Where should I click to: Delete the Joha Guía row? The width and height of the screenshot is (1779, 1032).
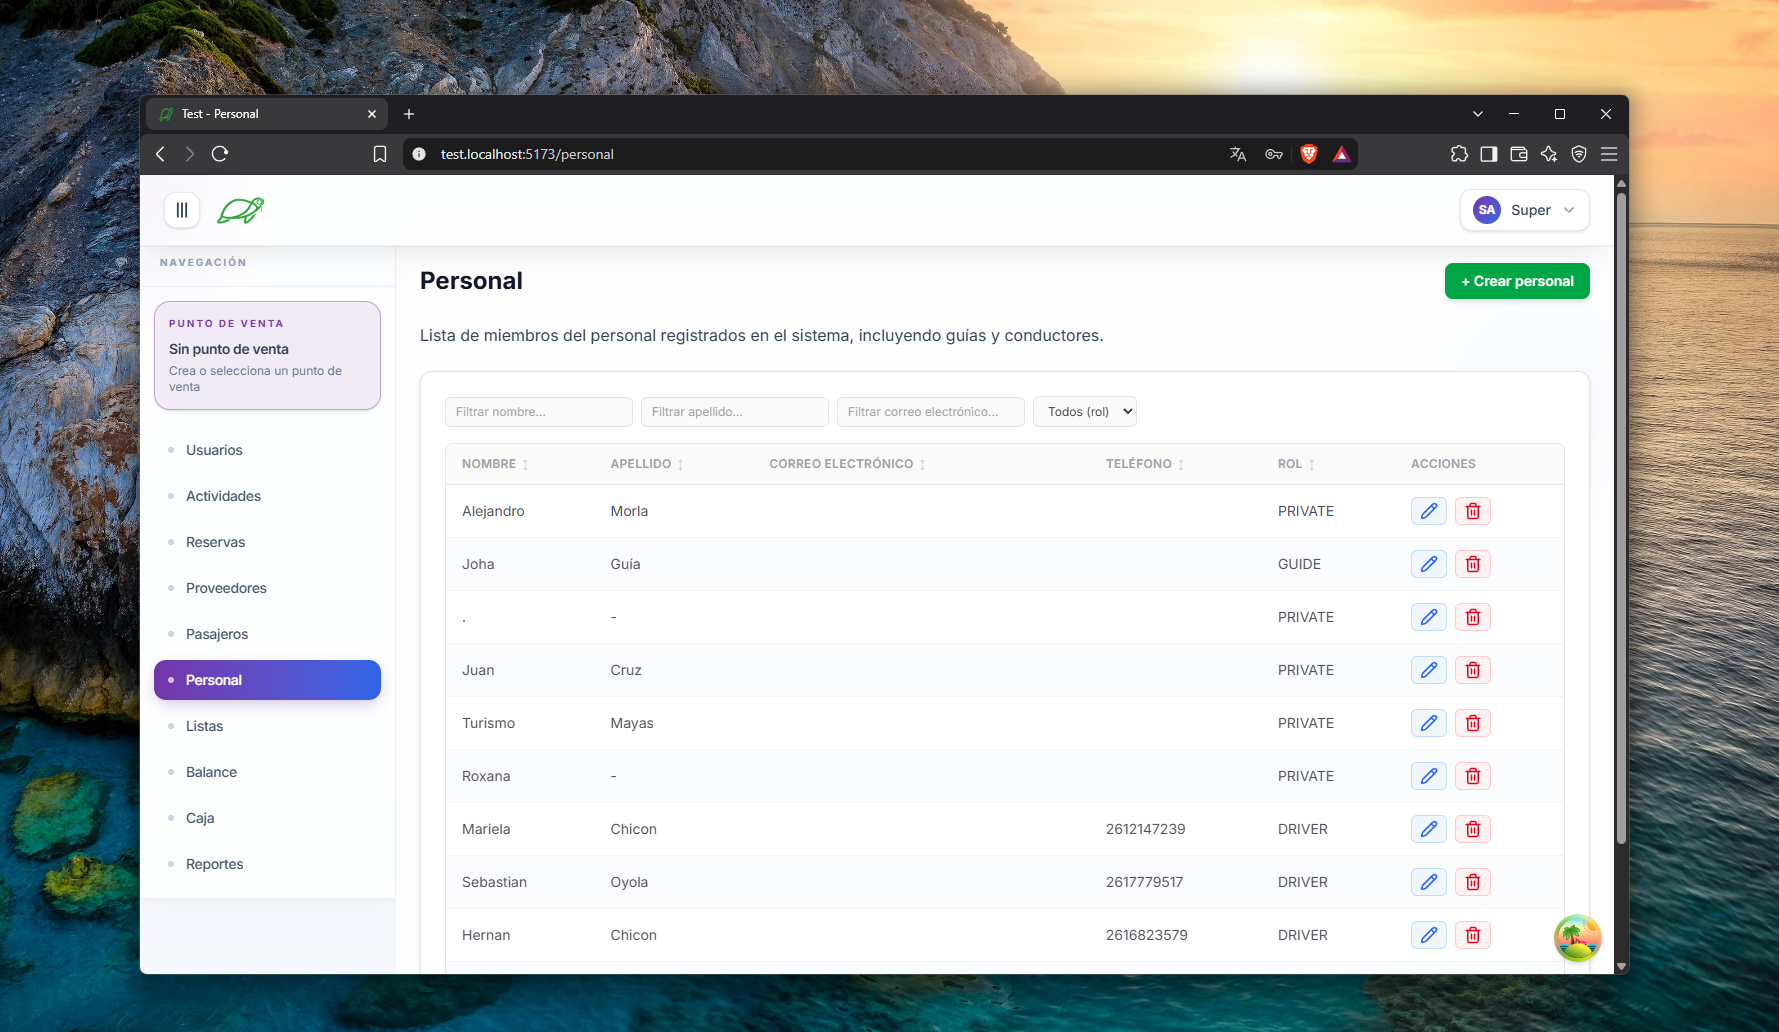[x=1472, y=564]
